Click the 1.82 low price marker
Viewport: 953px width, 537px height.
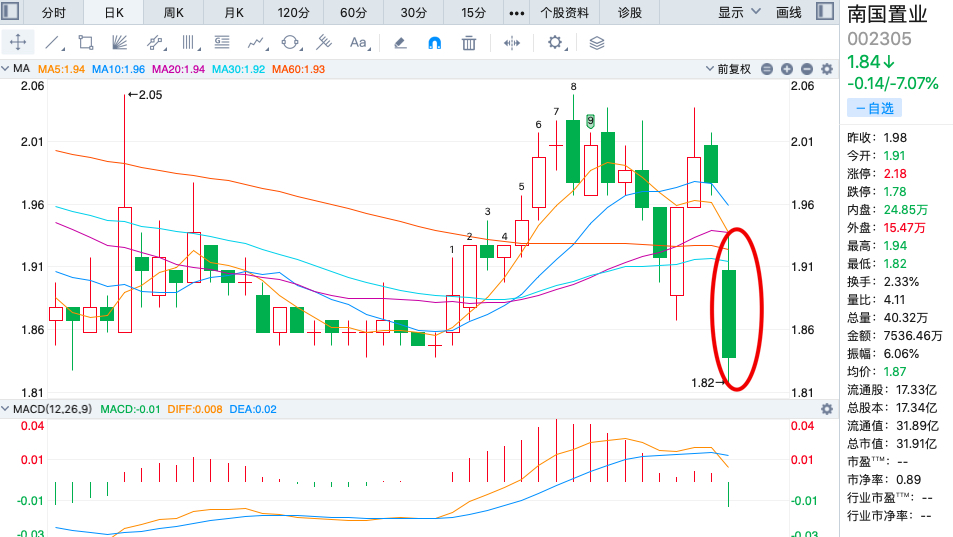(x=708, y=383)
